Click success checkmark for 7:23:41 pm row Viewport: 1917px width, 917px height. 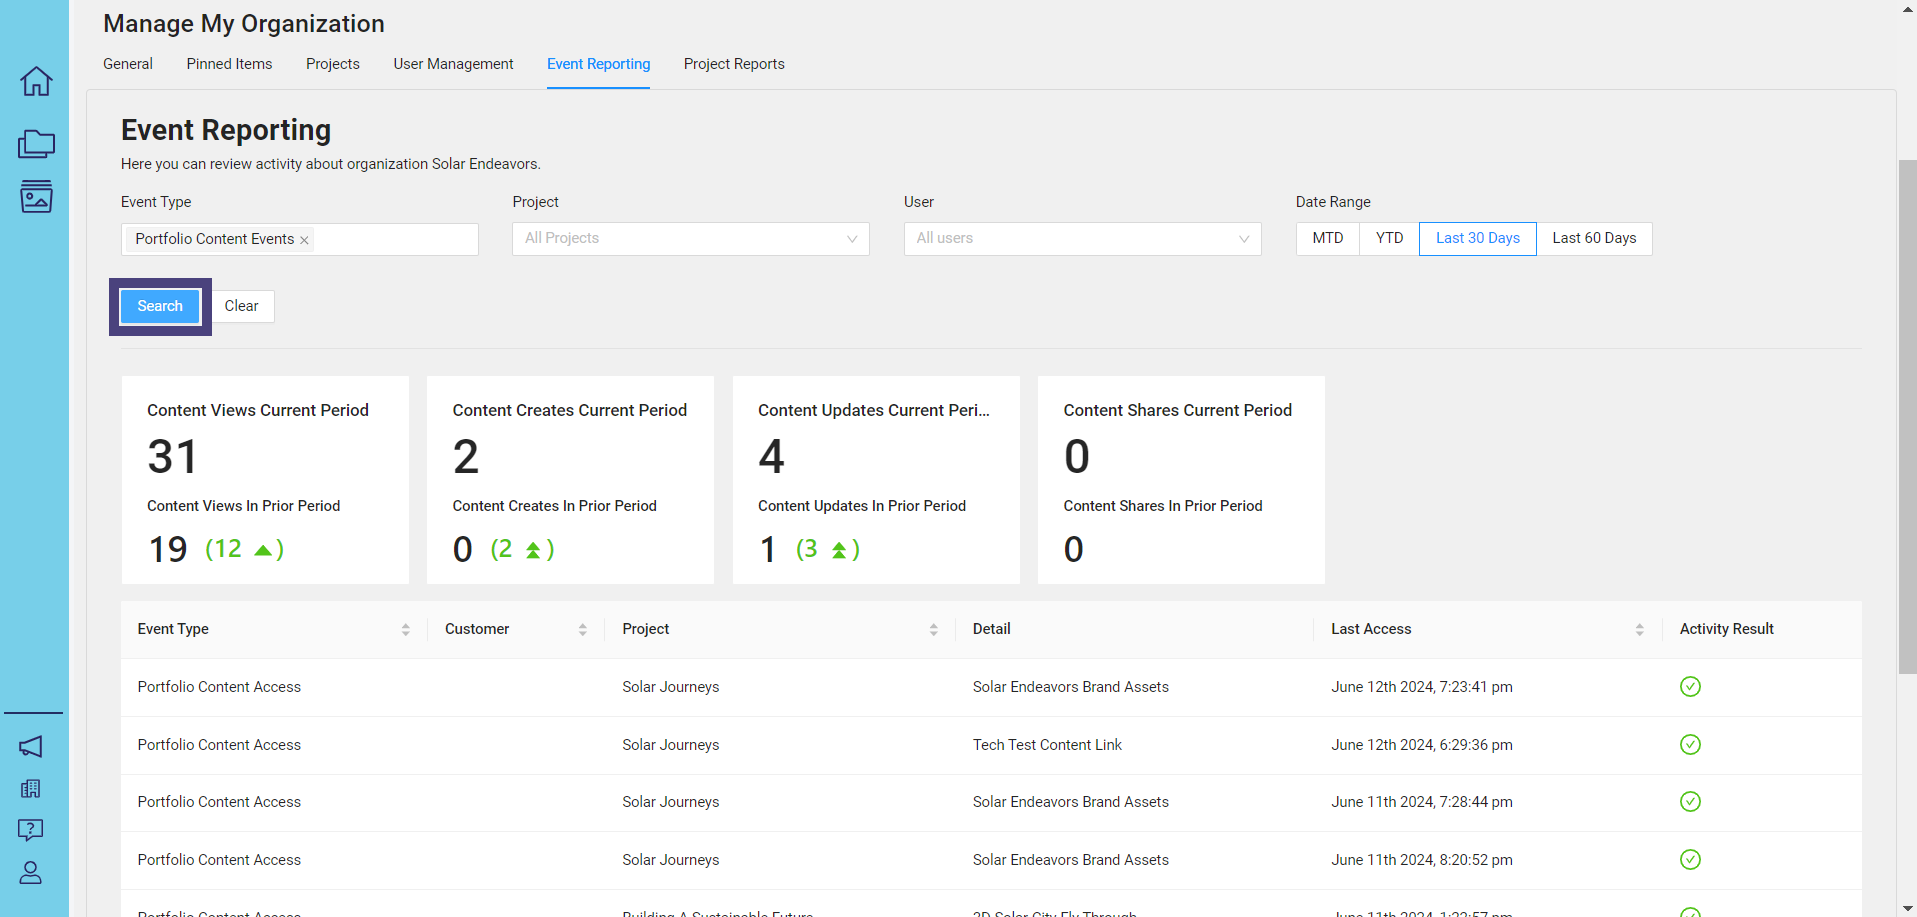point(1690,687)
